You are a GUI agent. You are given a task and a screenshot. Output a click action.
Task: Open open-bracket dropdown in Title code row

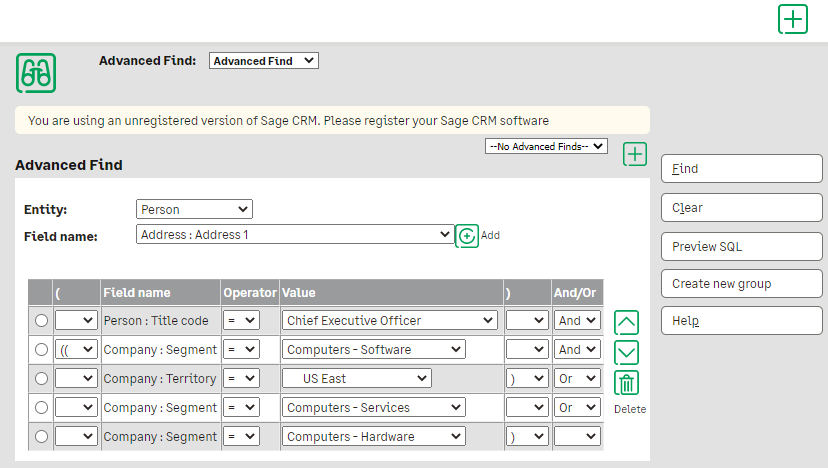tap(76, 320)
